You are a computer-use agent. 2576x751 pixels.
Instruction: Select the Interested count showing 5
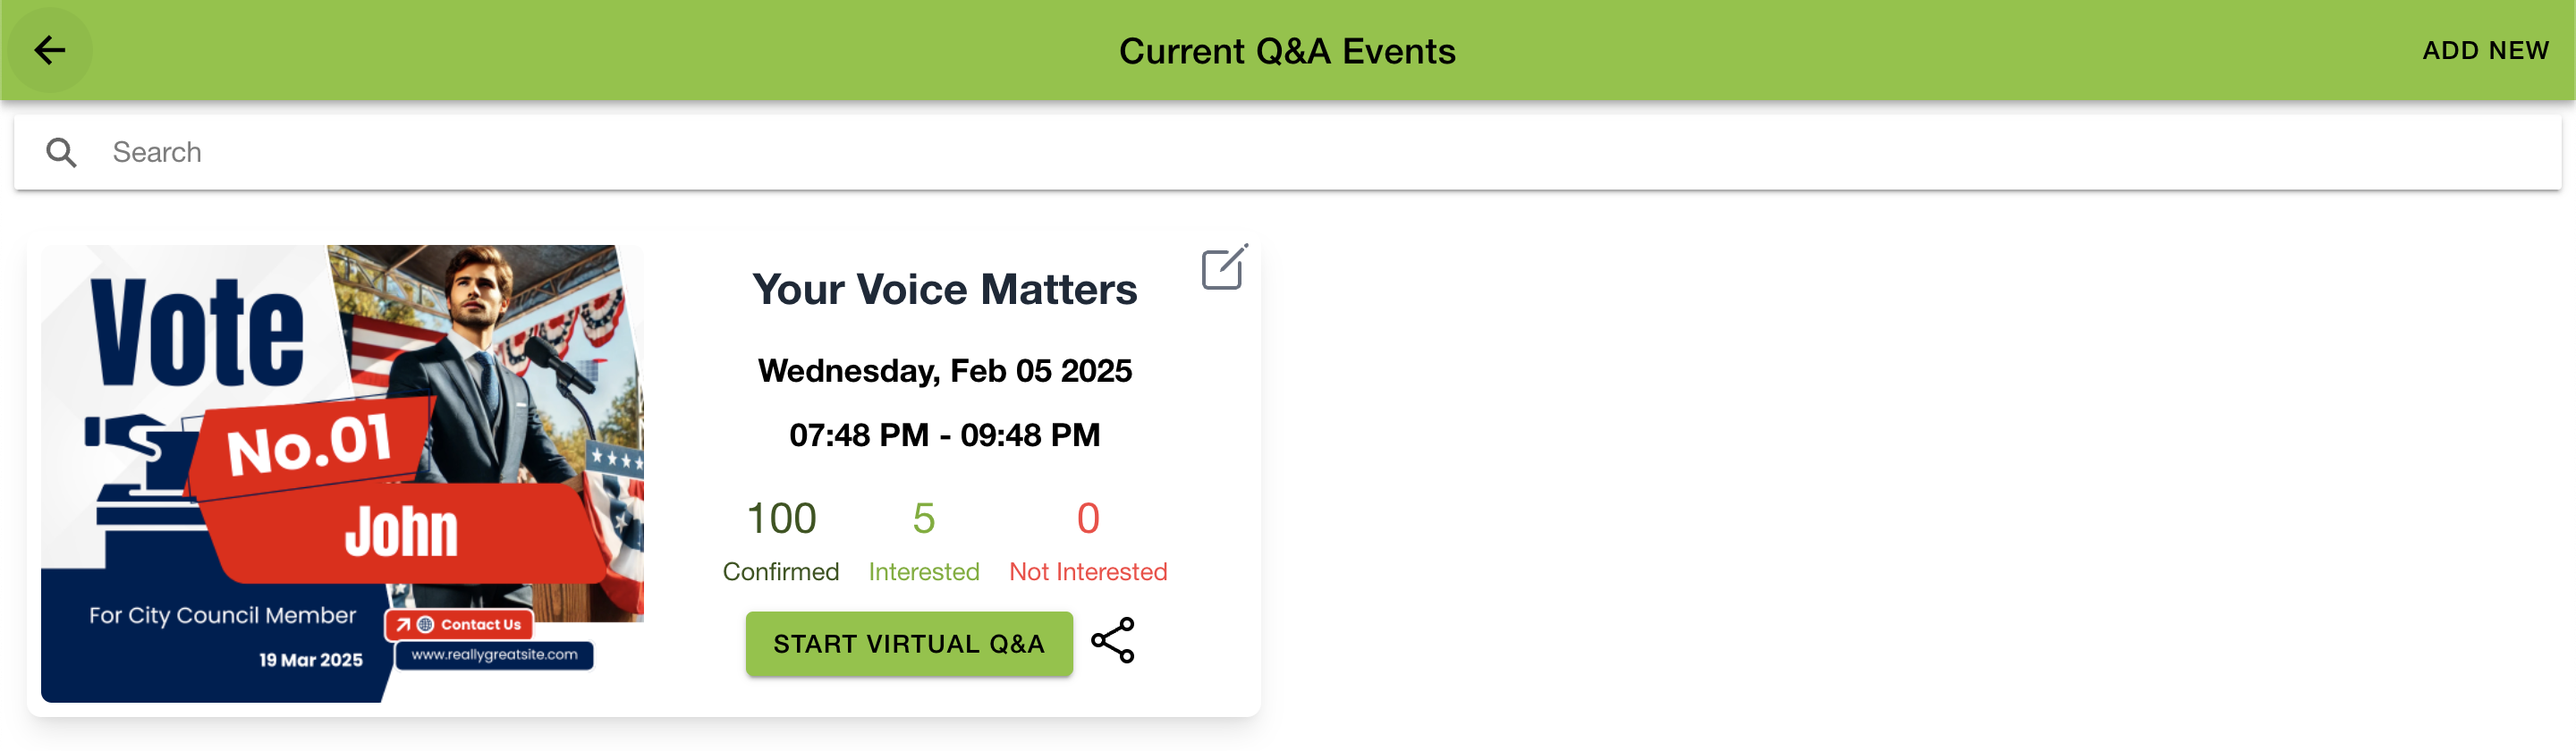click(922, 519)
